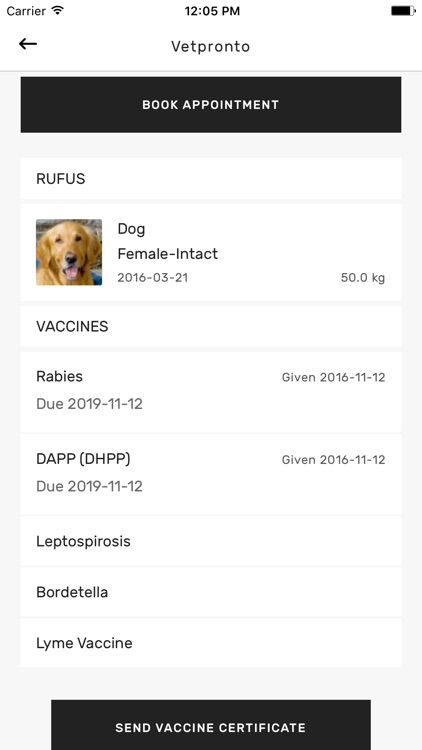Screen dimensions: 422x750
Task: Tap the back arrow icon
Action: tap(28, 44)
